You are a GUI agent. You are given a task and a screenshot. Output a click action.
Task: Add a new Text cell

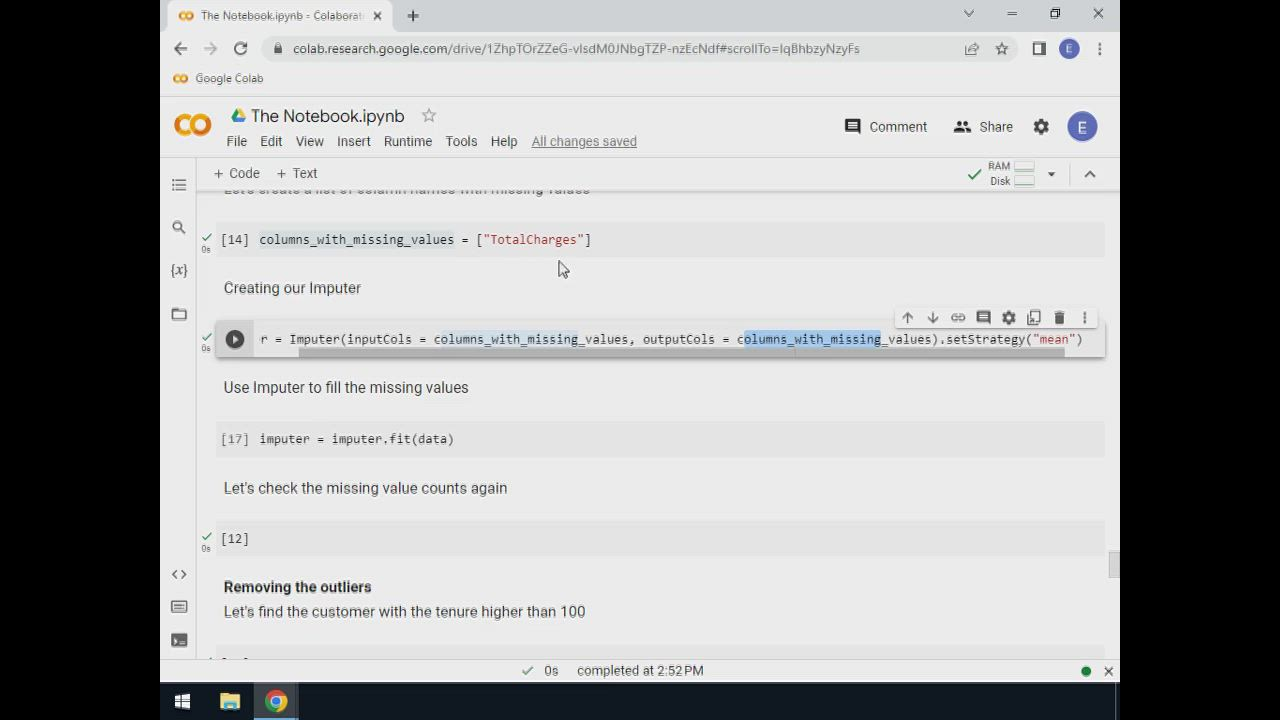[297, 173]
